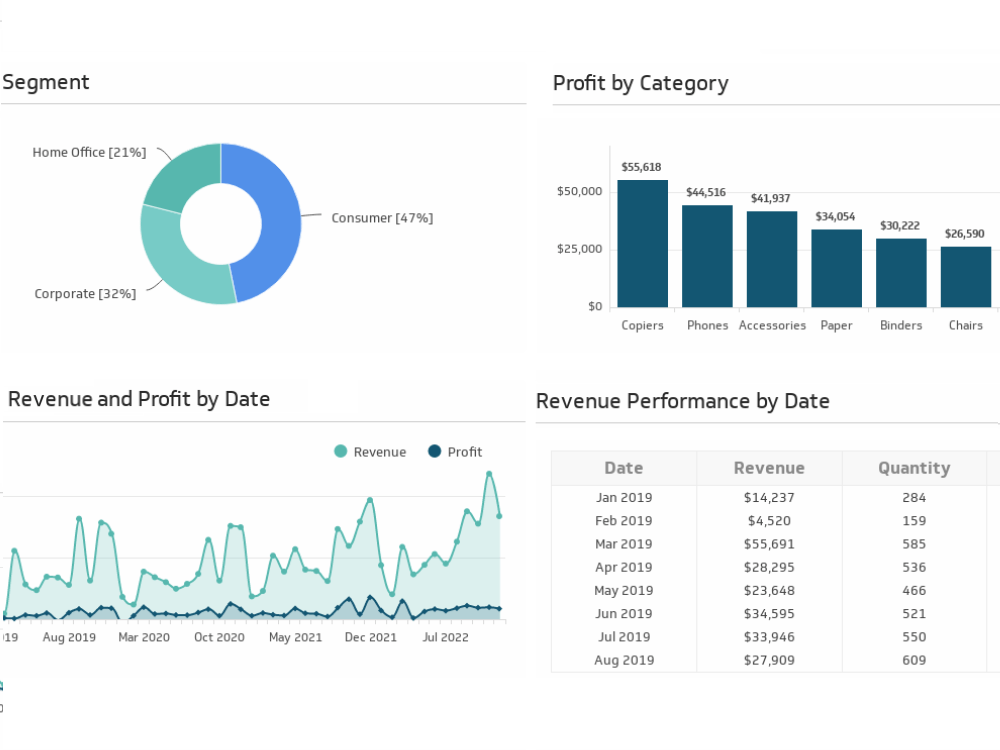Image resolution: width=1000 pixels, height=750 pixels.
Task: Click the Date column header
Action: 623,468
